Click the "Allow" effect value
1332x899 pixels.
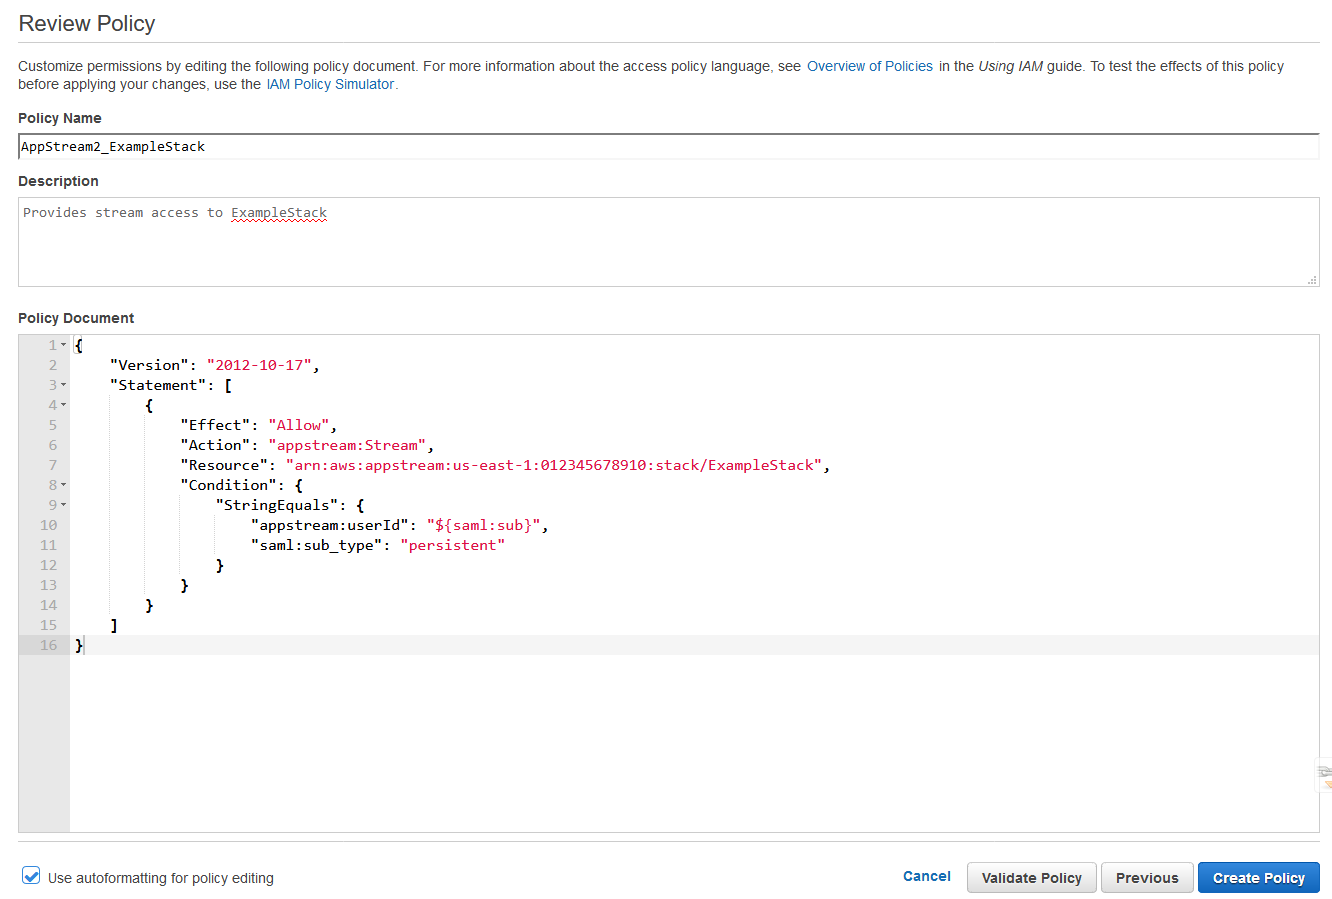[298, 425]
